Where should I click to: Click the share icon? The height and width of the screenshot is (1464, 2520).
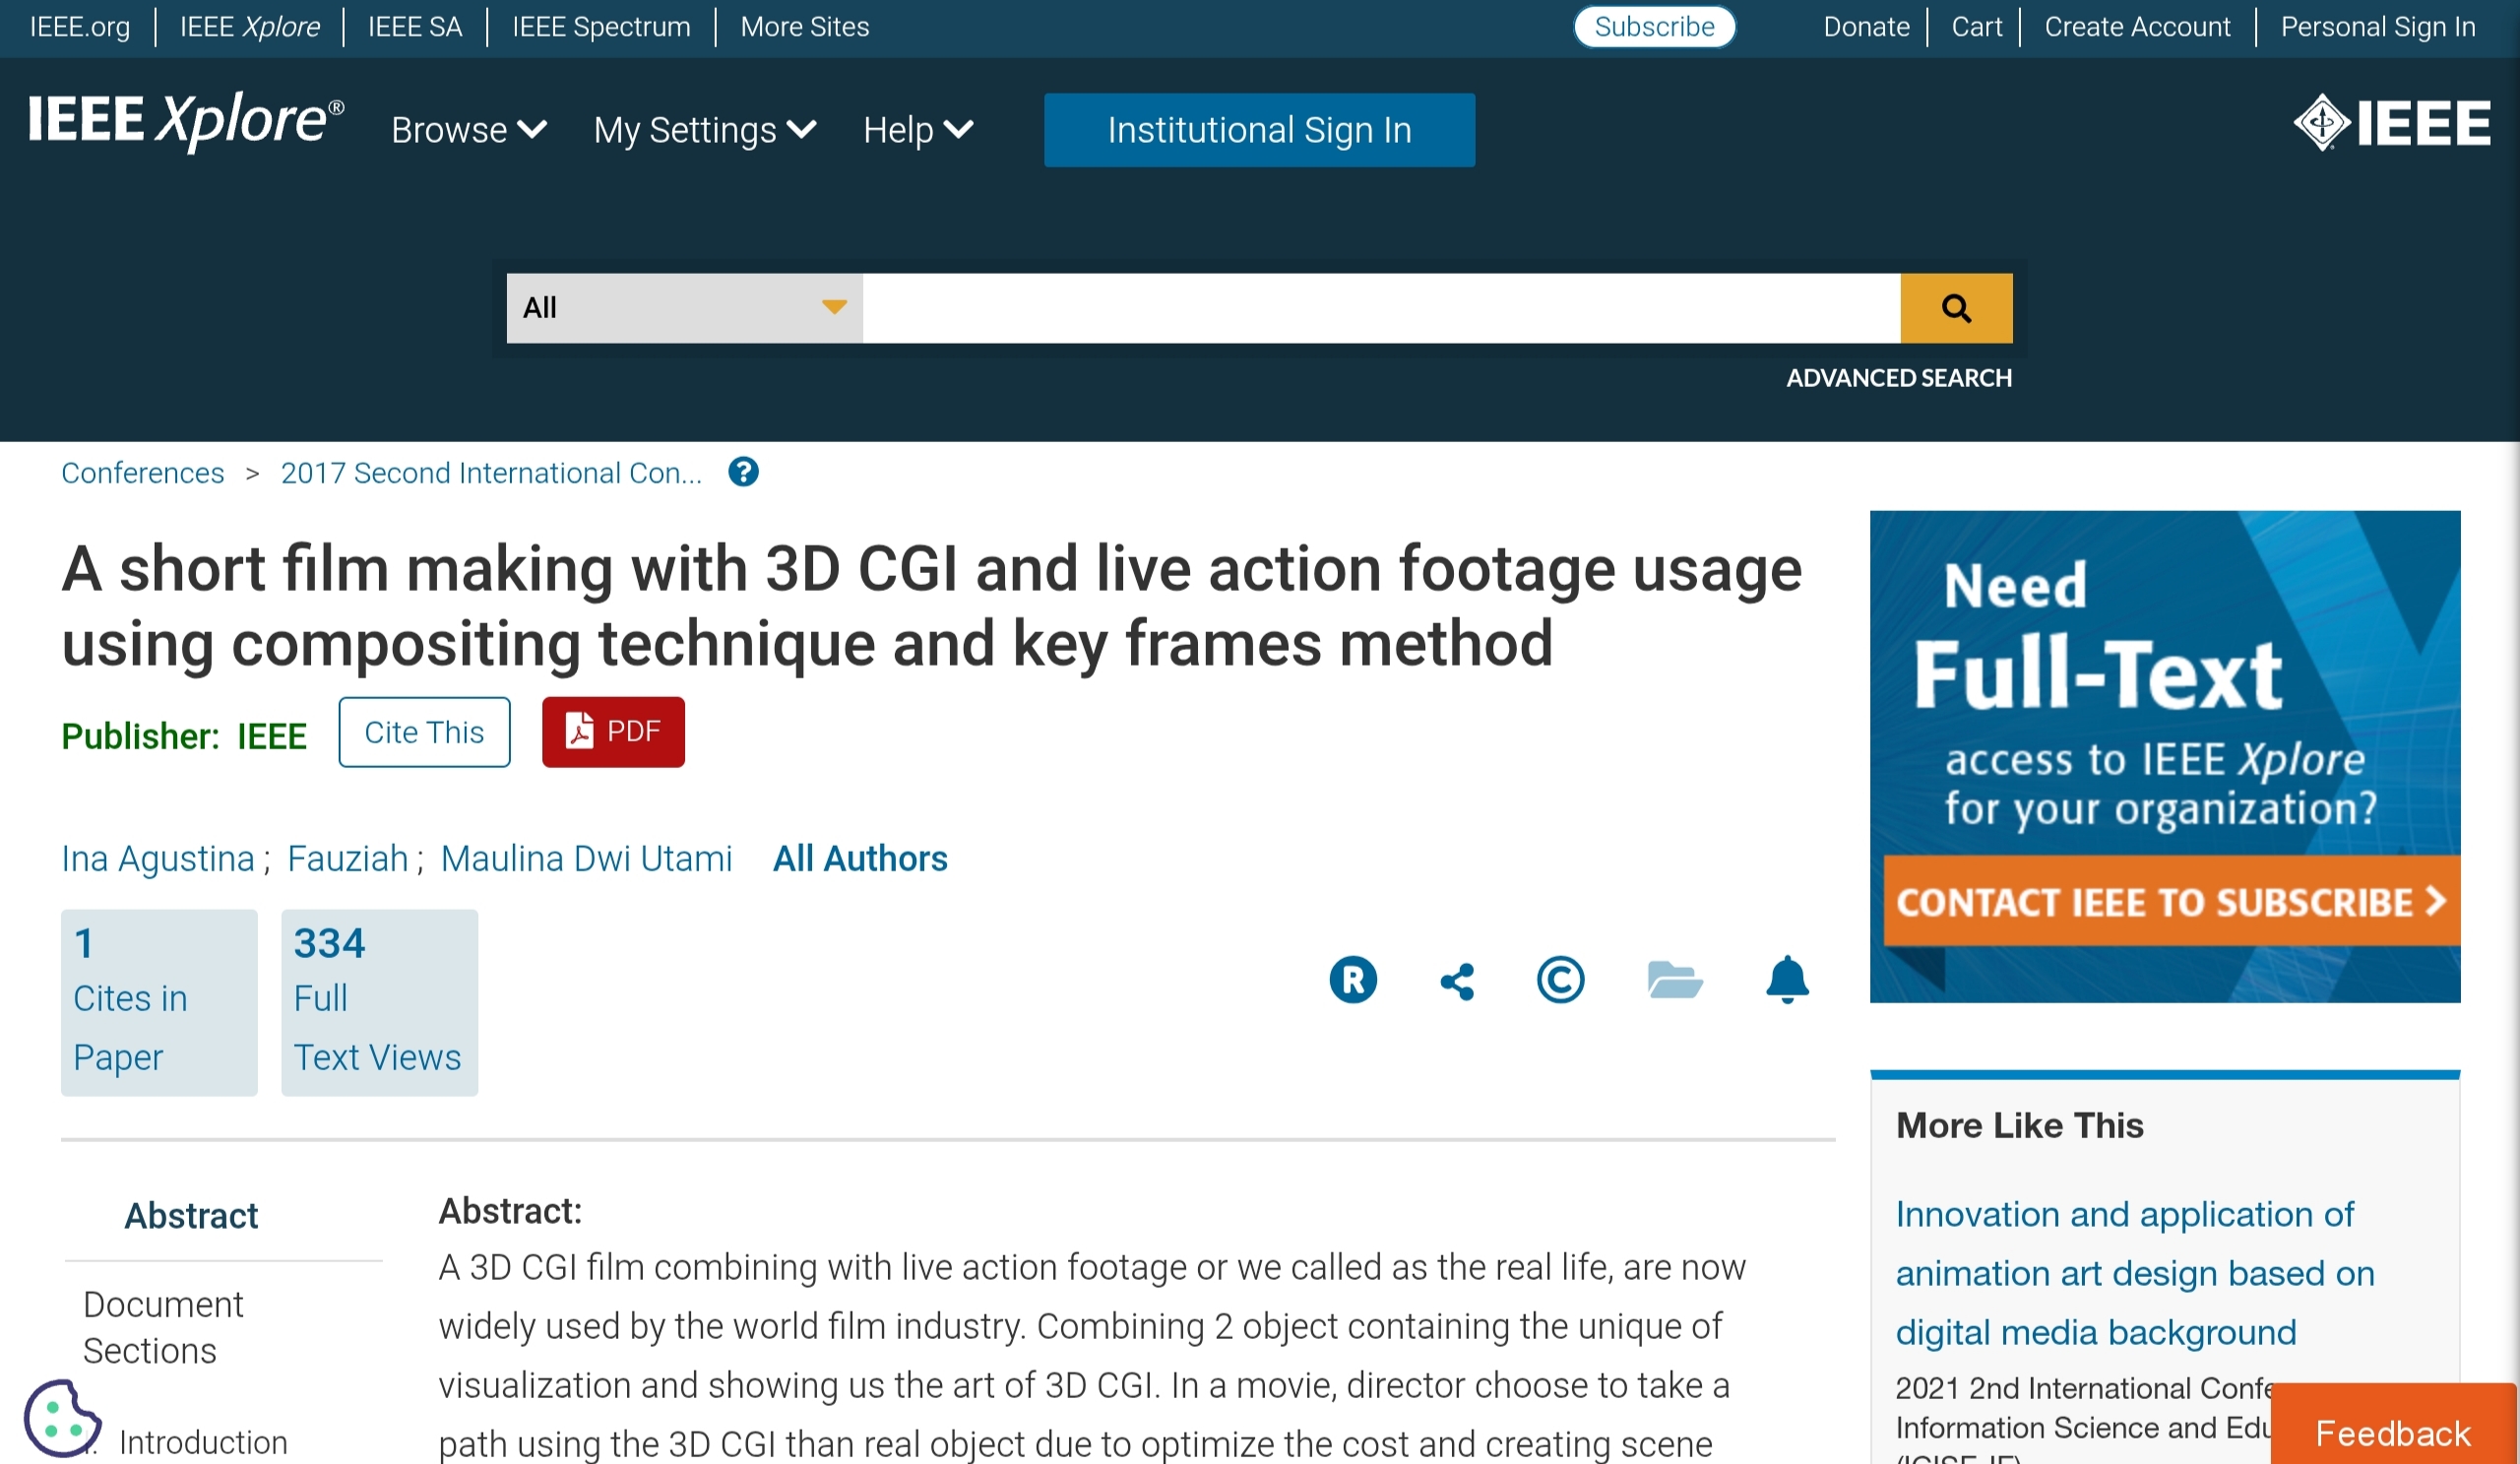click(1457, 981)
